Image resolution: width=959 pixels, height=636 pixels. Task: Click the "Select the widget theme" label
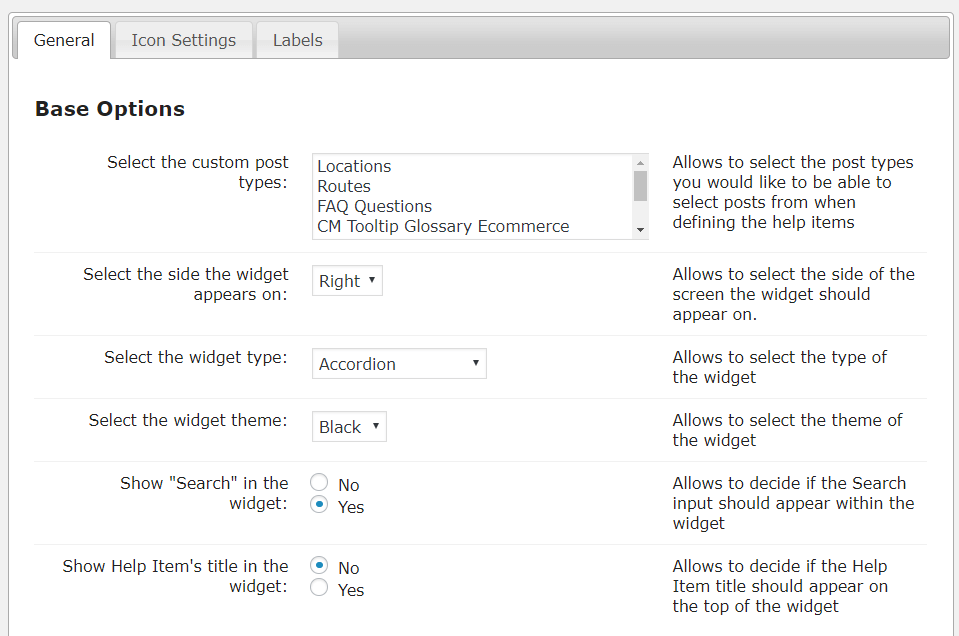pyautogui.click(x=188, y=420)
